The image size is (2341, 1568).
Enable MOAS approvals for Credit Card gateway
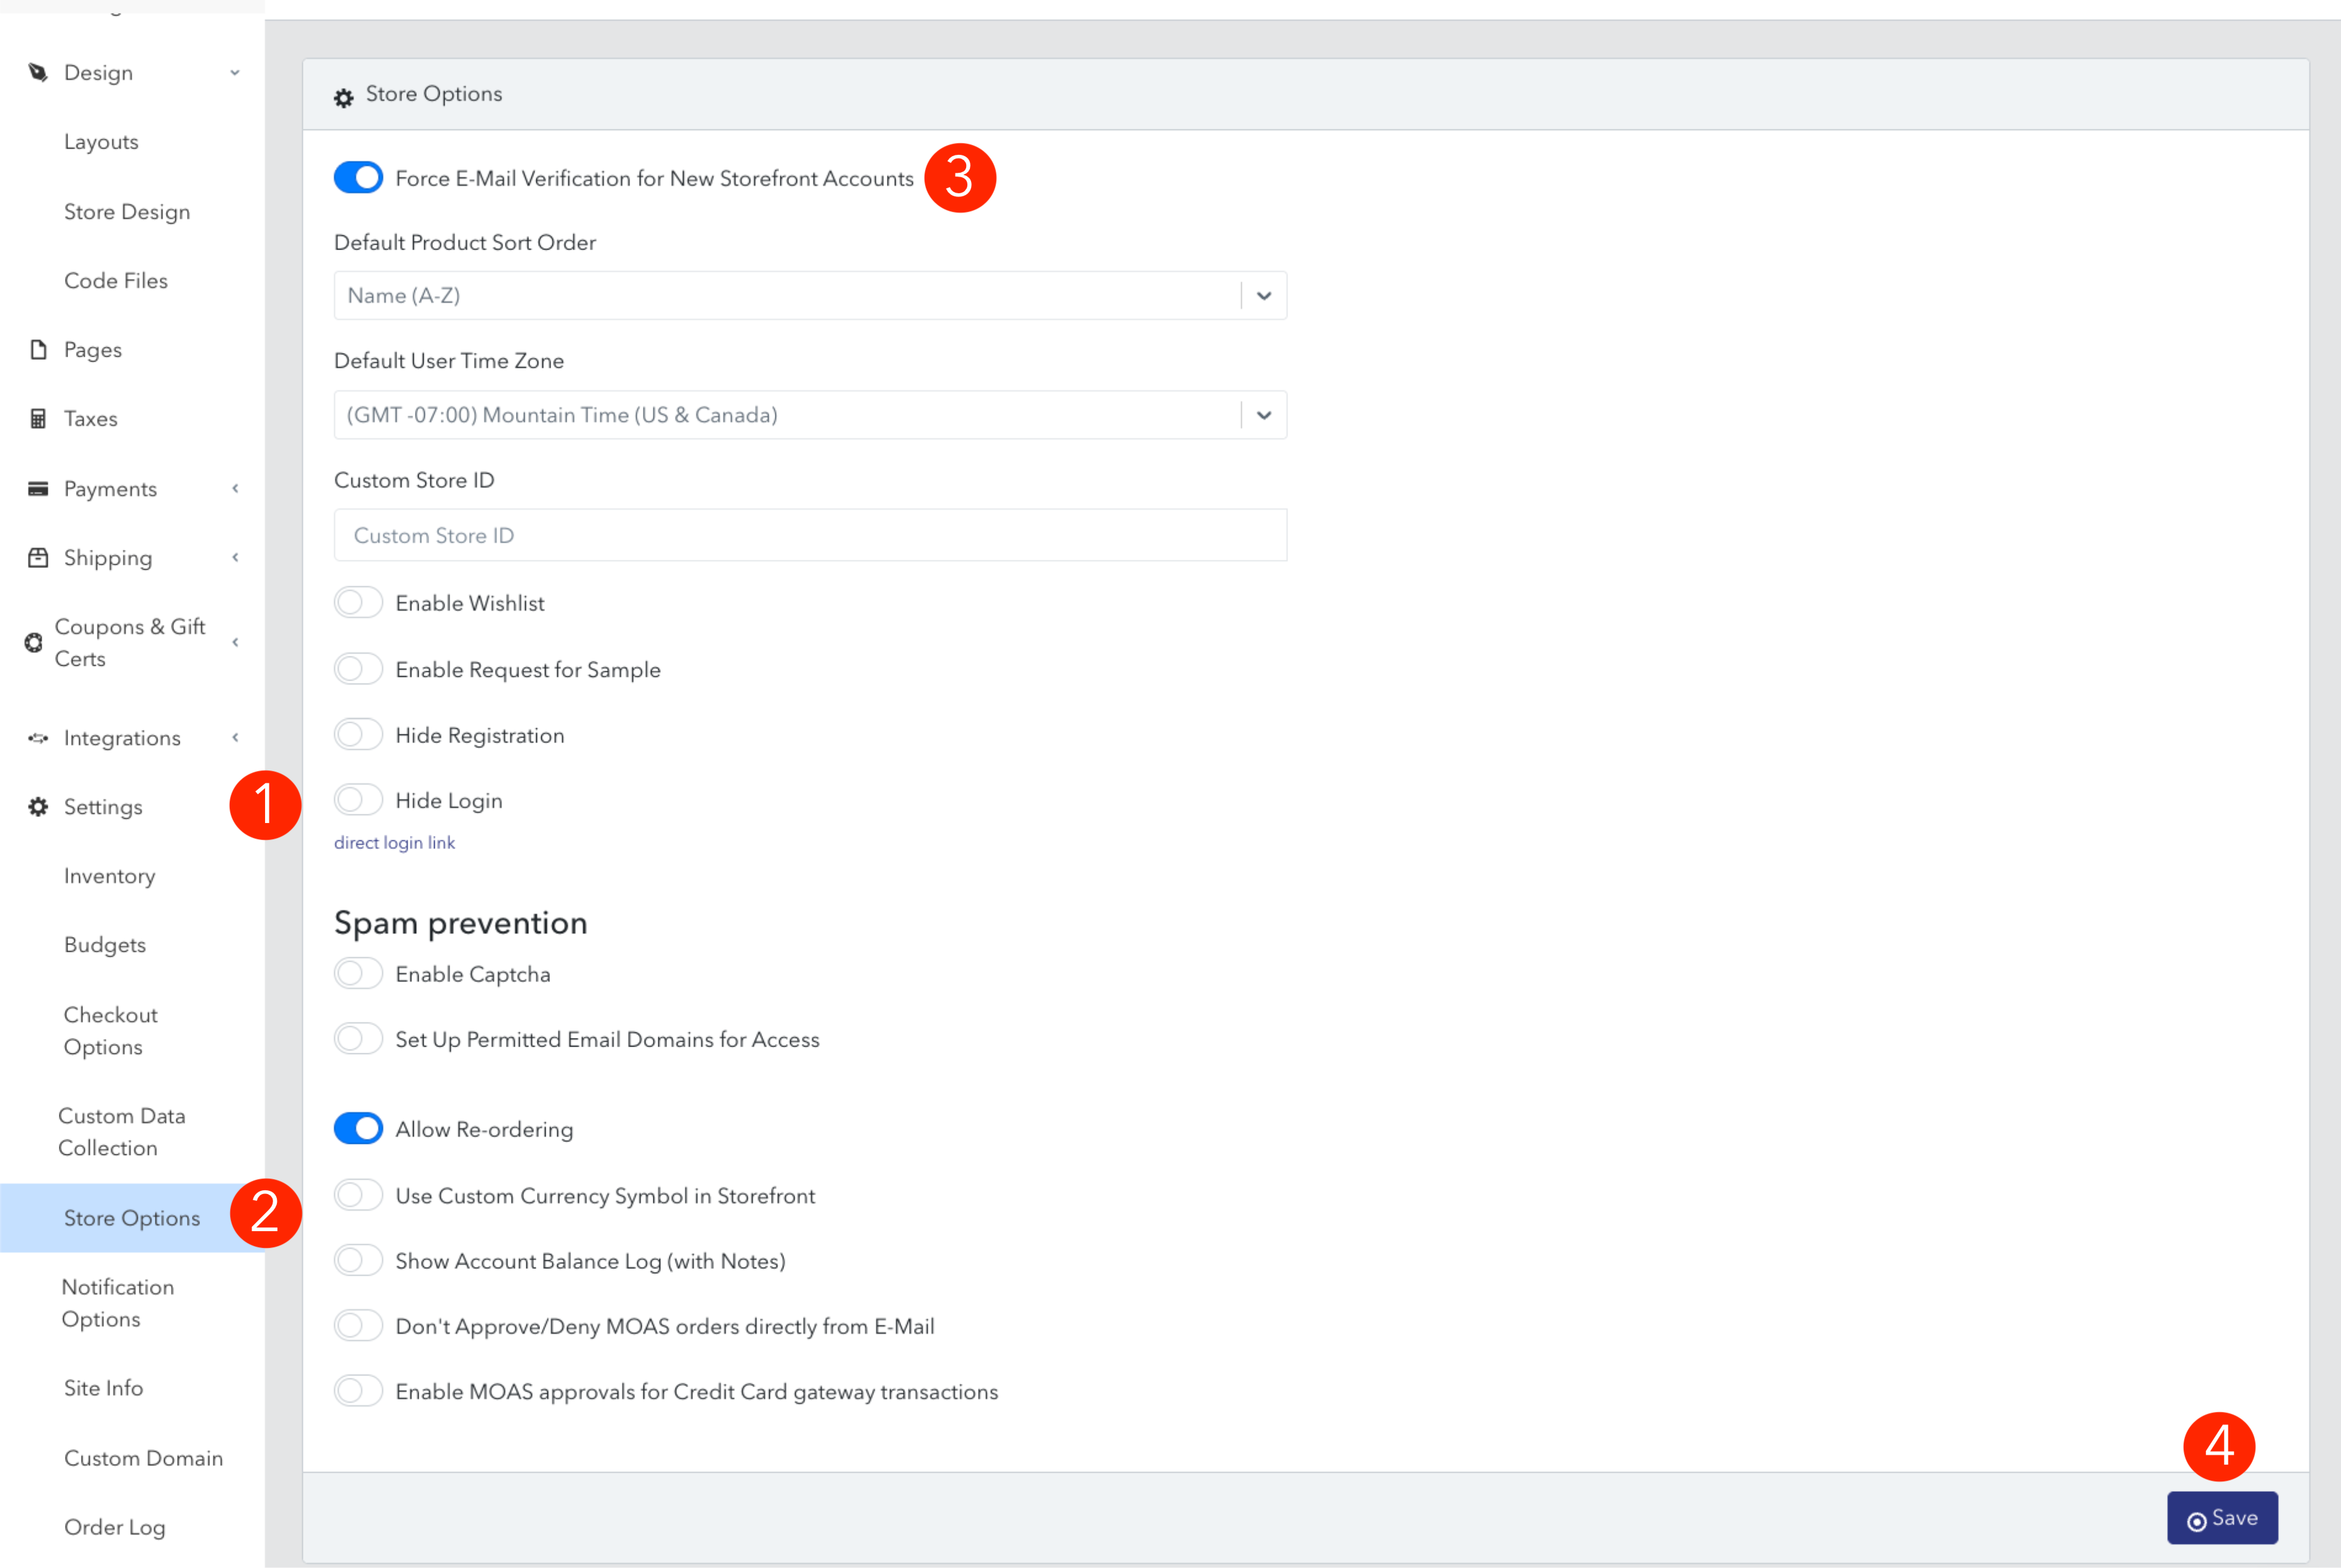pyautogui.click(x=358, y=1390)
